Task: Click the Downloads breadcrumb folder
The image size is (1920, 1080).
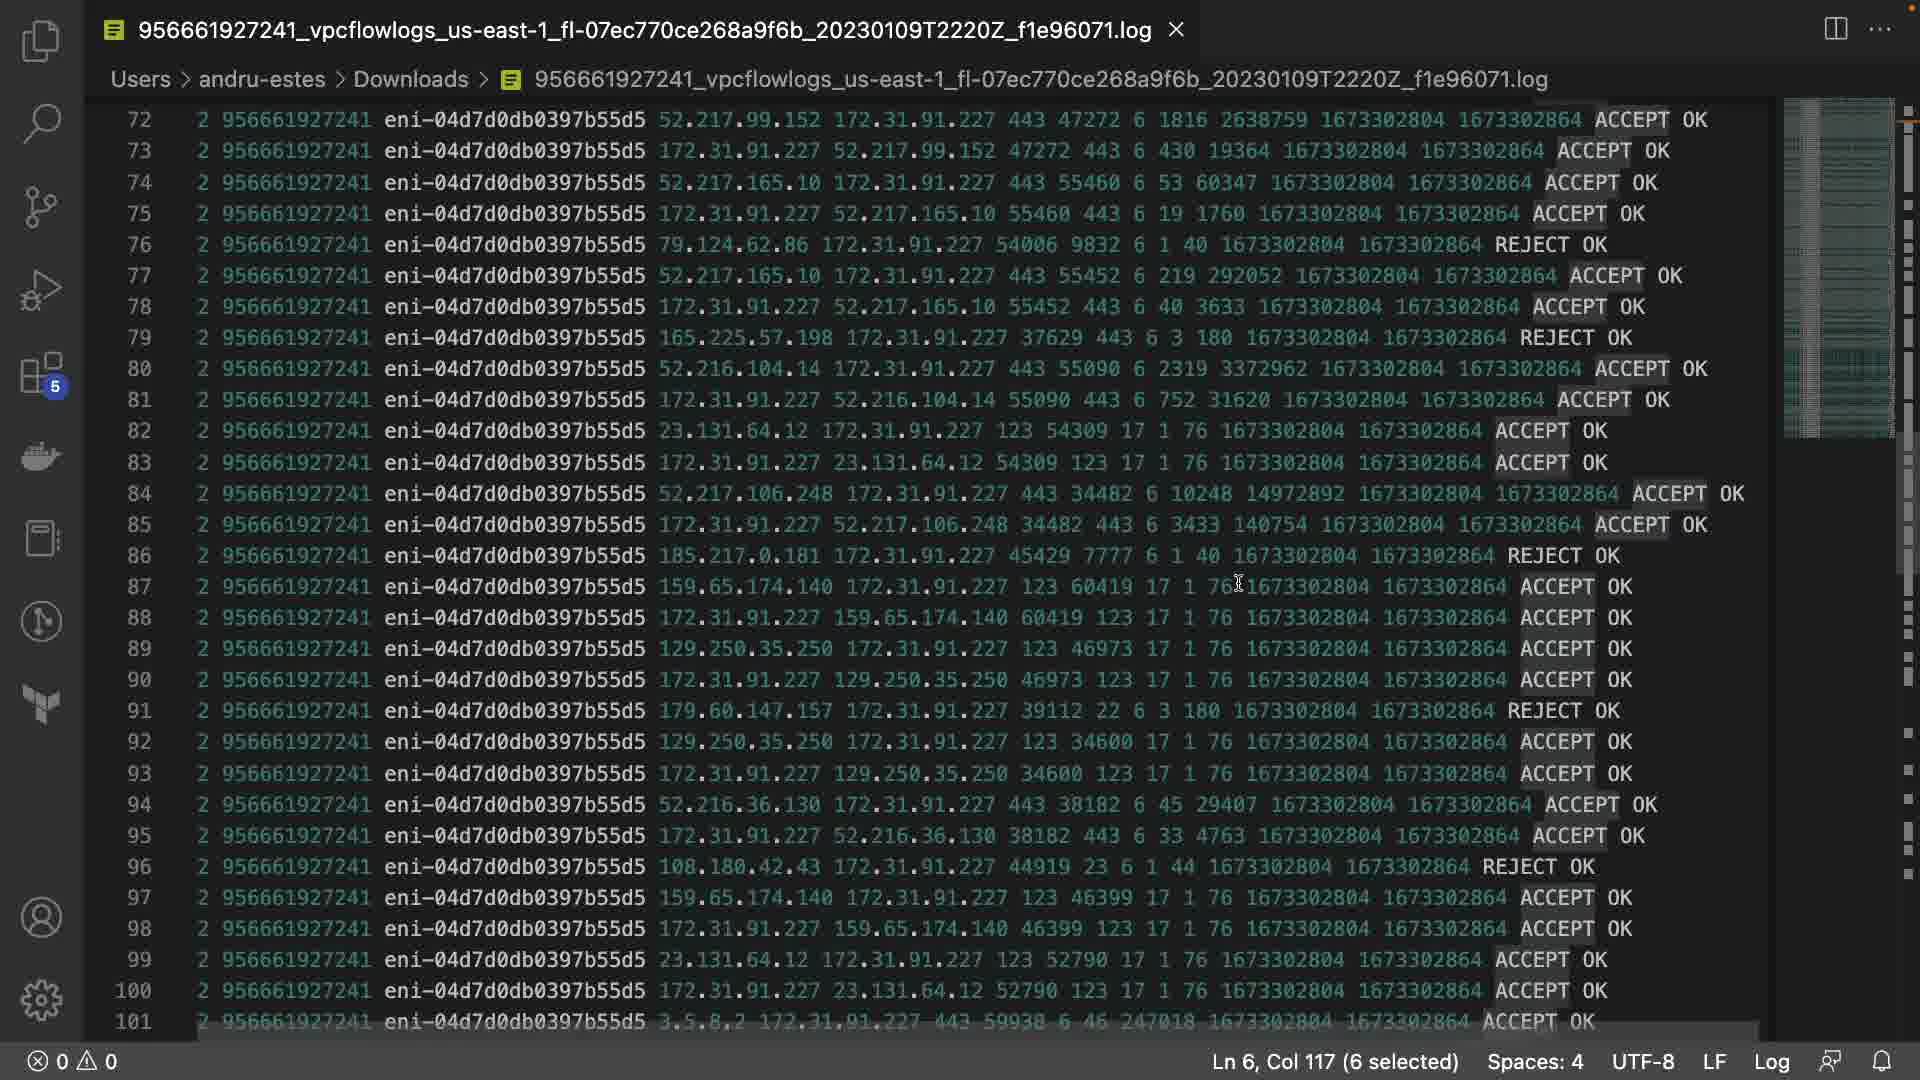Action: coord(410,79)
